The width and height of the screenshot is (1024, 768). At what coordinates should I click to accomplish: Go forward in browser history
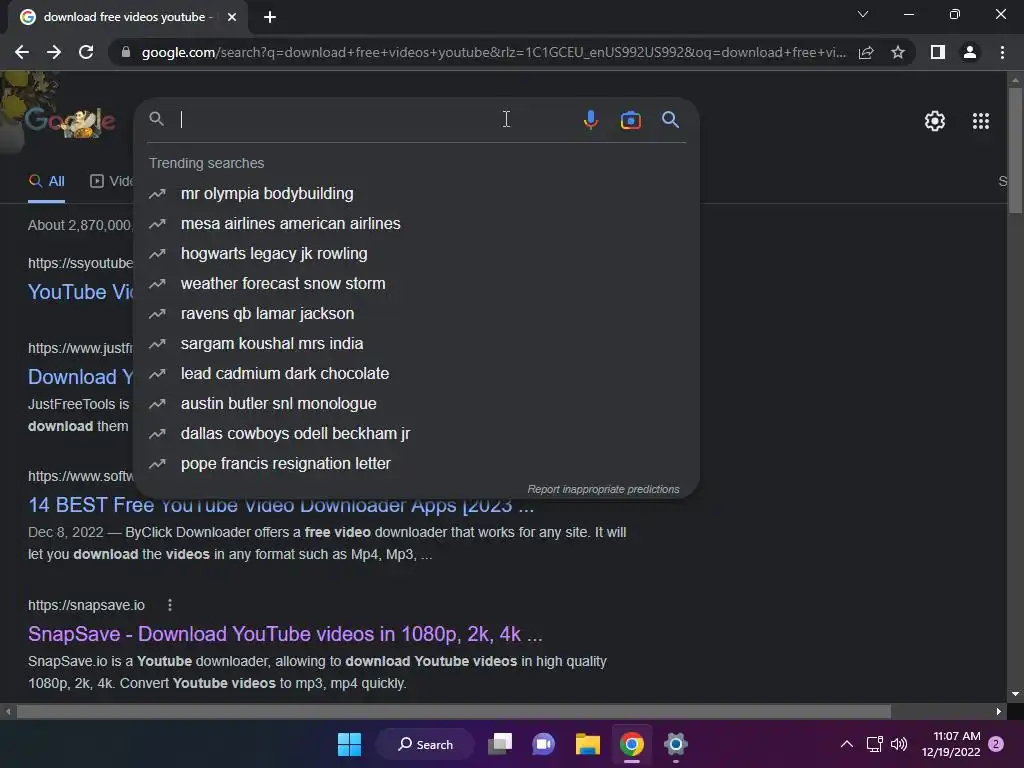point(54,52)
